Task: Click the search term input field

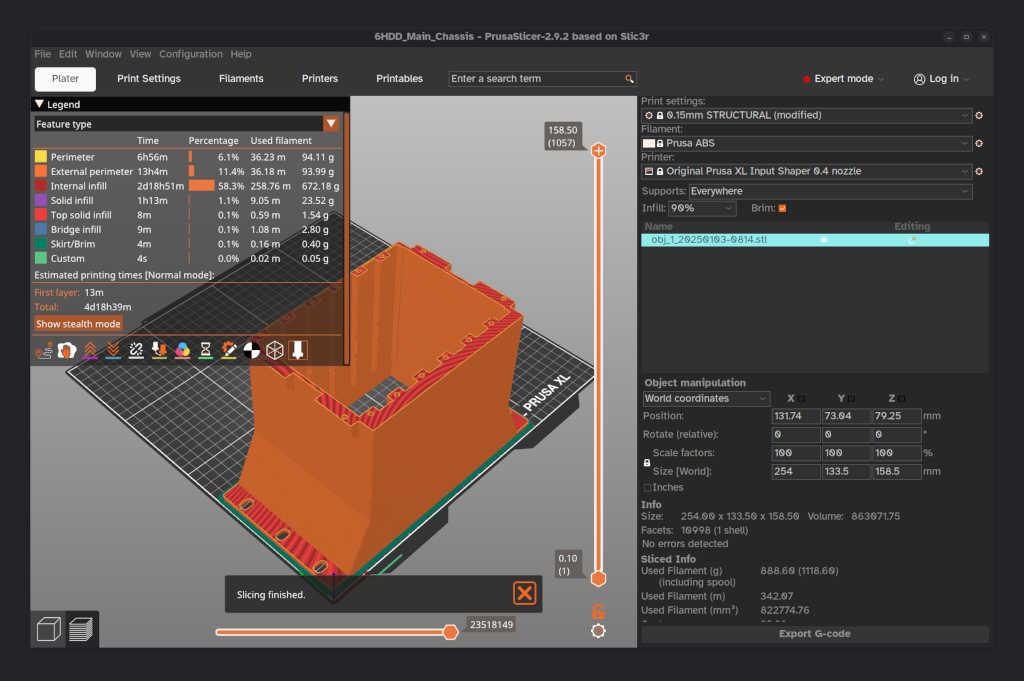Action: (536, 79)
